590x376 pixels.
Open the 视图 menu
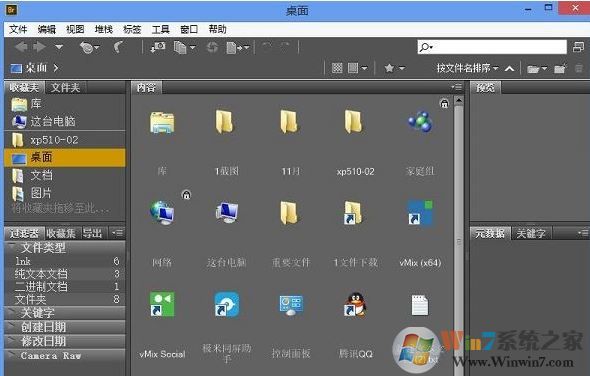75,29
